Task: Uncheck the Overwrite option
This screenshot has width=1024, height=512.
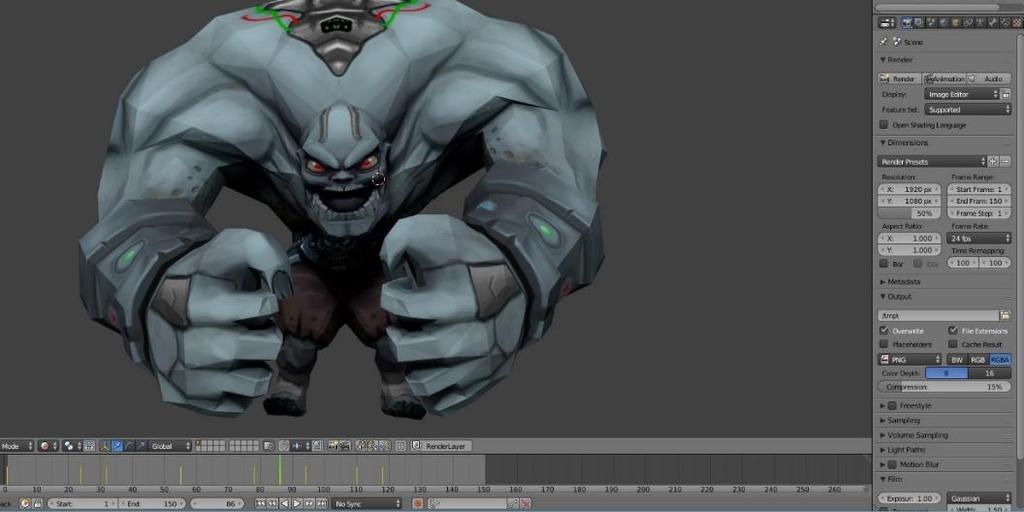Action: click(x=884, y=330)
